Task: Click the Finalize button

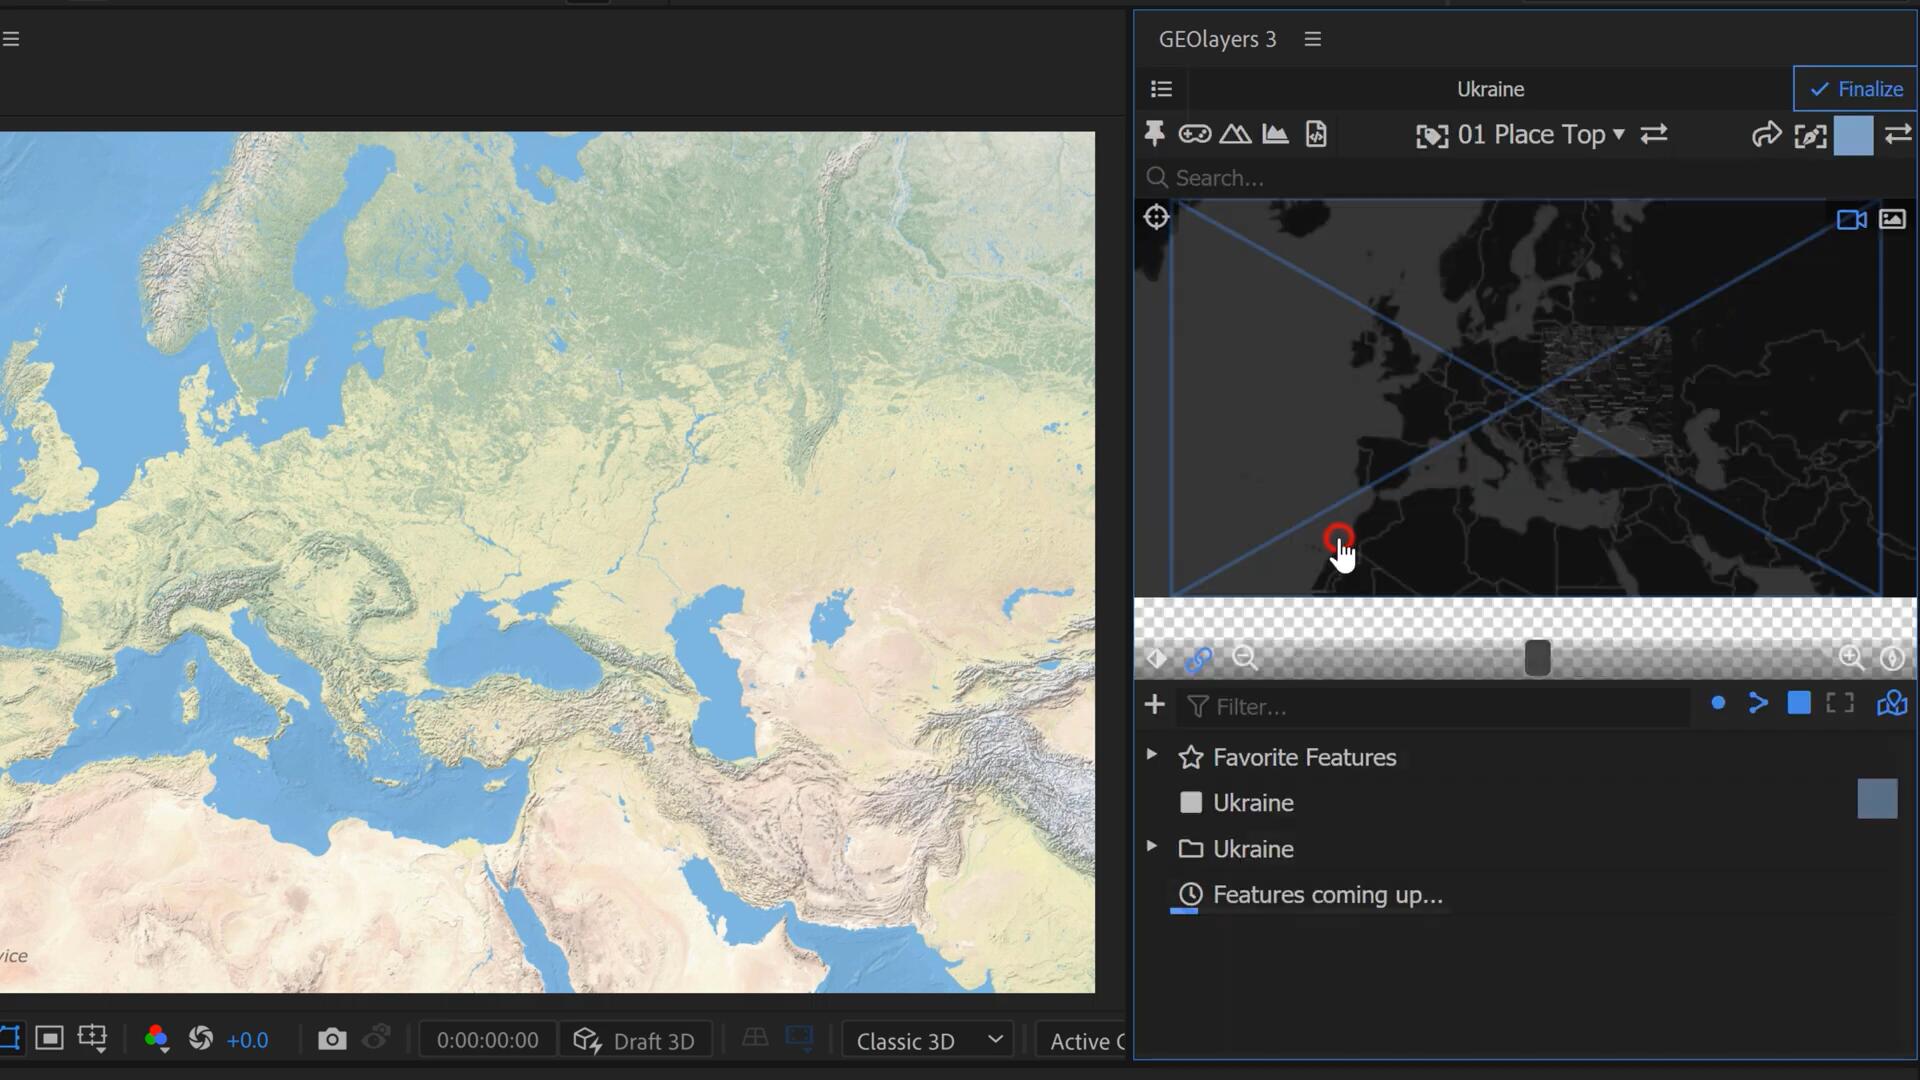Action: (x=1856, y=89)
